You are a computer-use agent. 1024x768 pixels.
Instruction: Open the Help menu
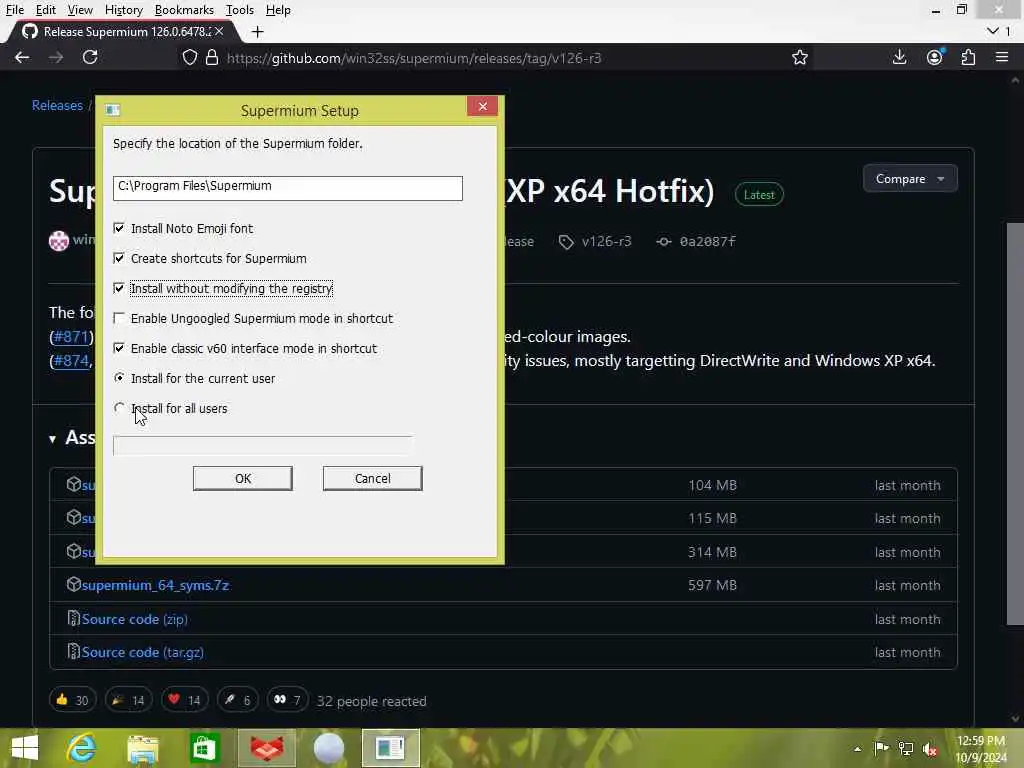[278, 10]
